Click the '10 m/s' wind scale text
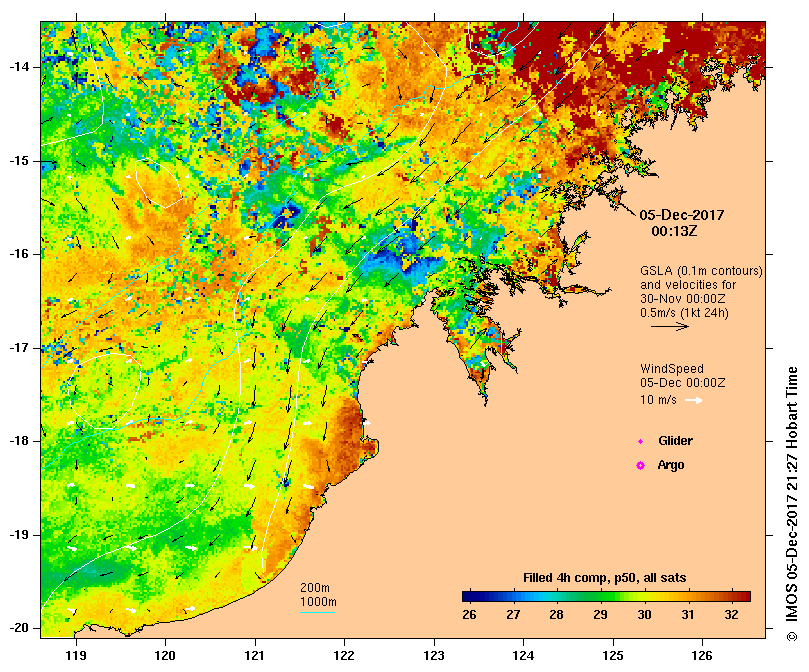Image resolution: width=809 pixels, height=672 pixels. (x=658, y=400)
